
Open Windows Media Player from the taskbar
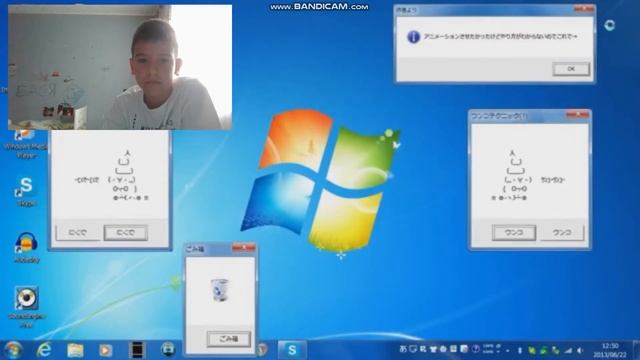tap(105, 350)
